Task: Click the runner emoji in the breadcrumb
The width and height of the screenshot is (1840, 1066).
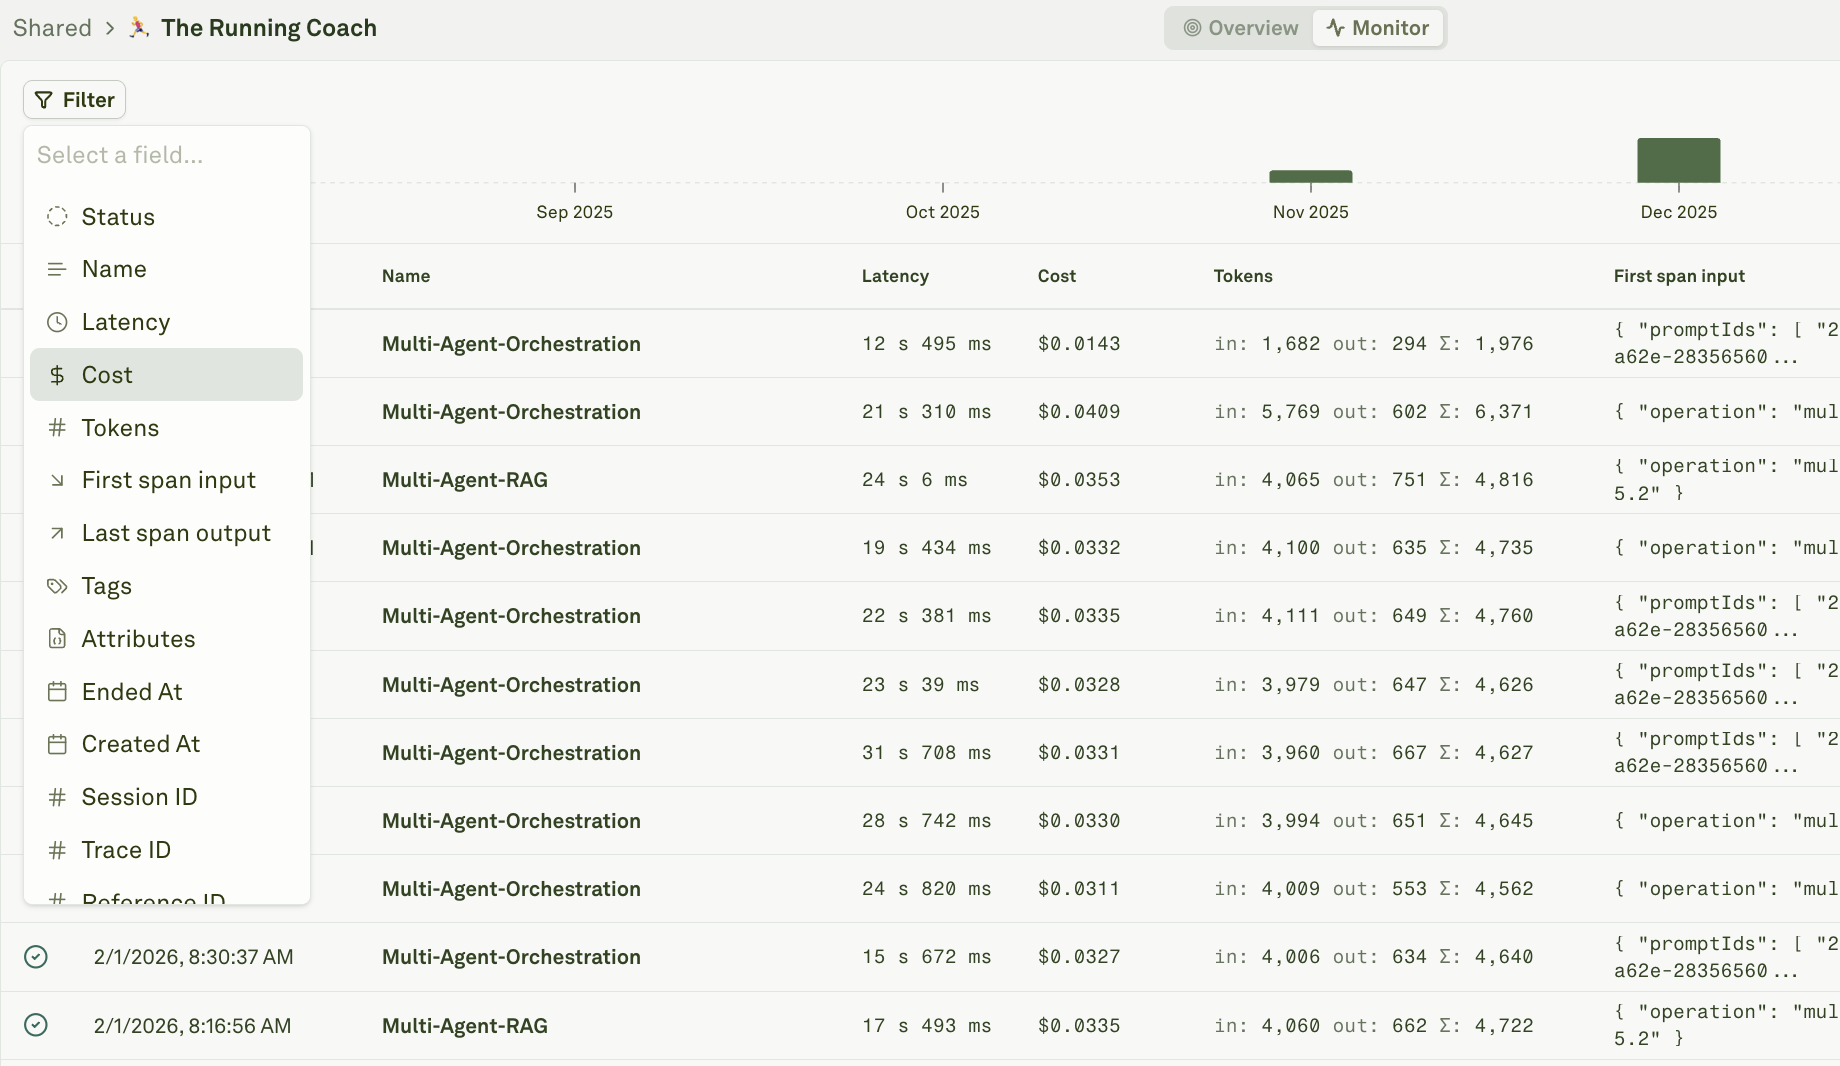Action: 137,27
